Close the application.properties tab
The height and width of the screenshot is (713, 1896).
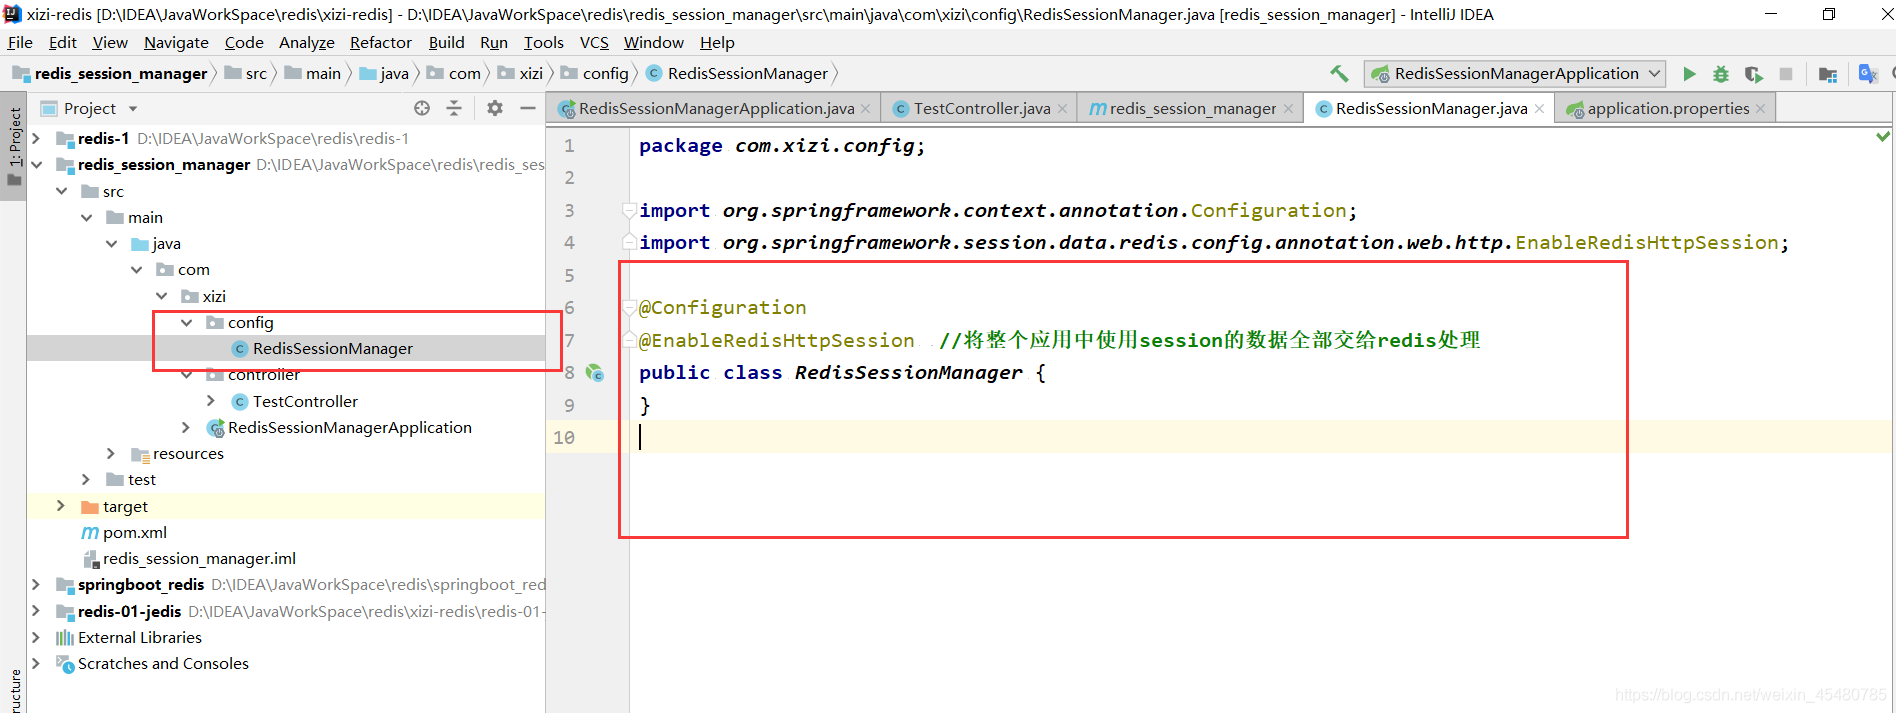pos(1760,109)
